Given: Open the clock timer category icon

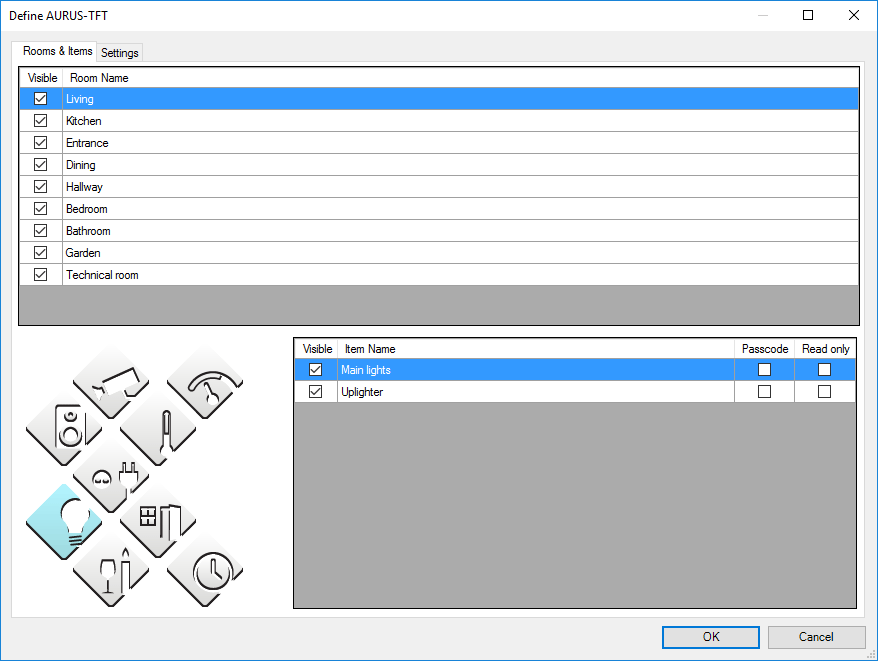Looking at the screenshot, I should 206,569.
